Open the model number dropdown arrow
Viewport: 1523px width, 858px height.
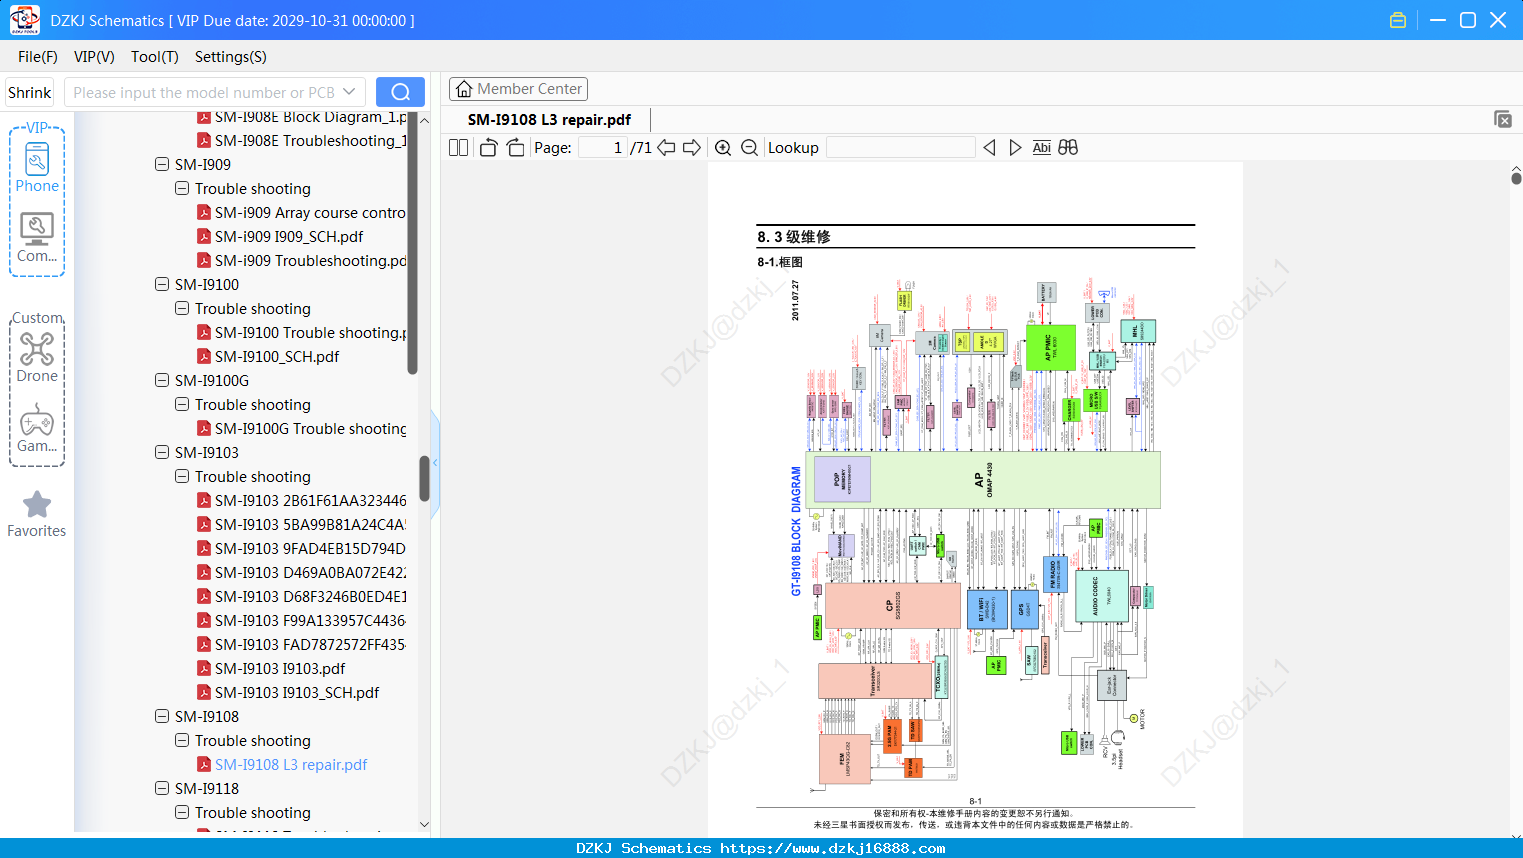point(349,92)
